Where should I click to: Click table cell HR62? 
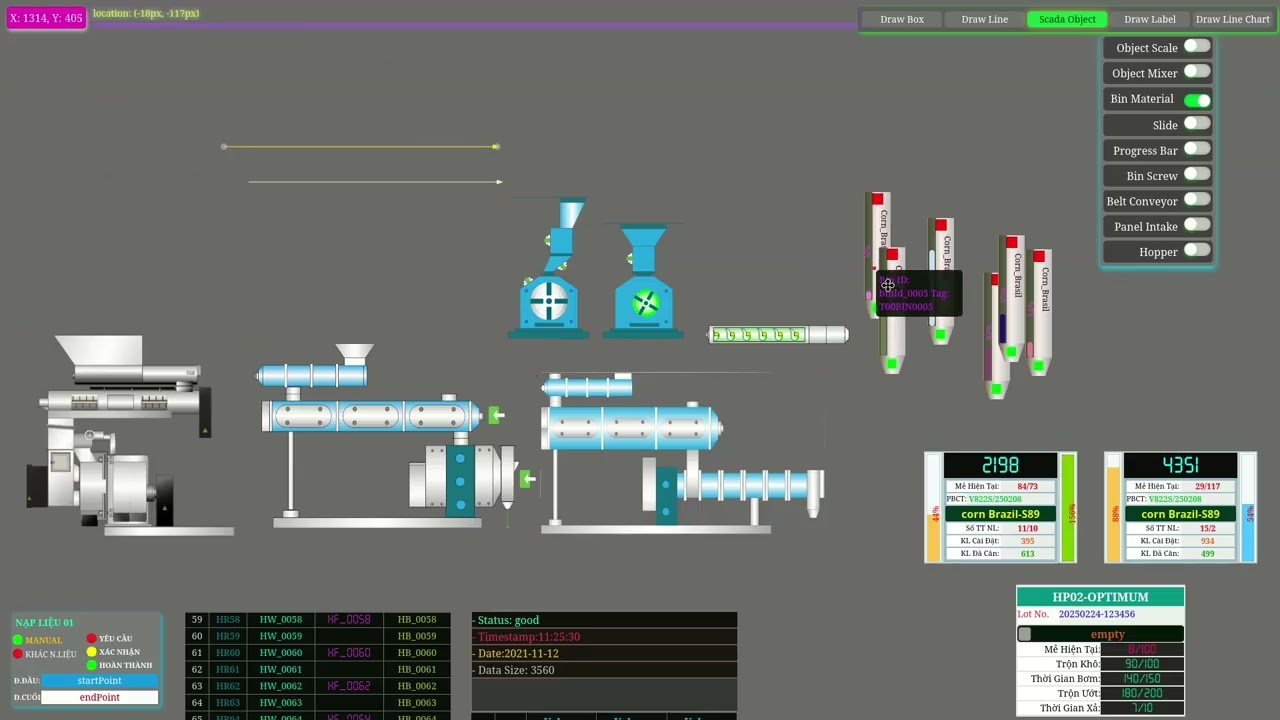tap(228, 686)
